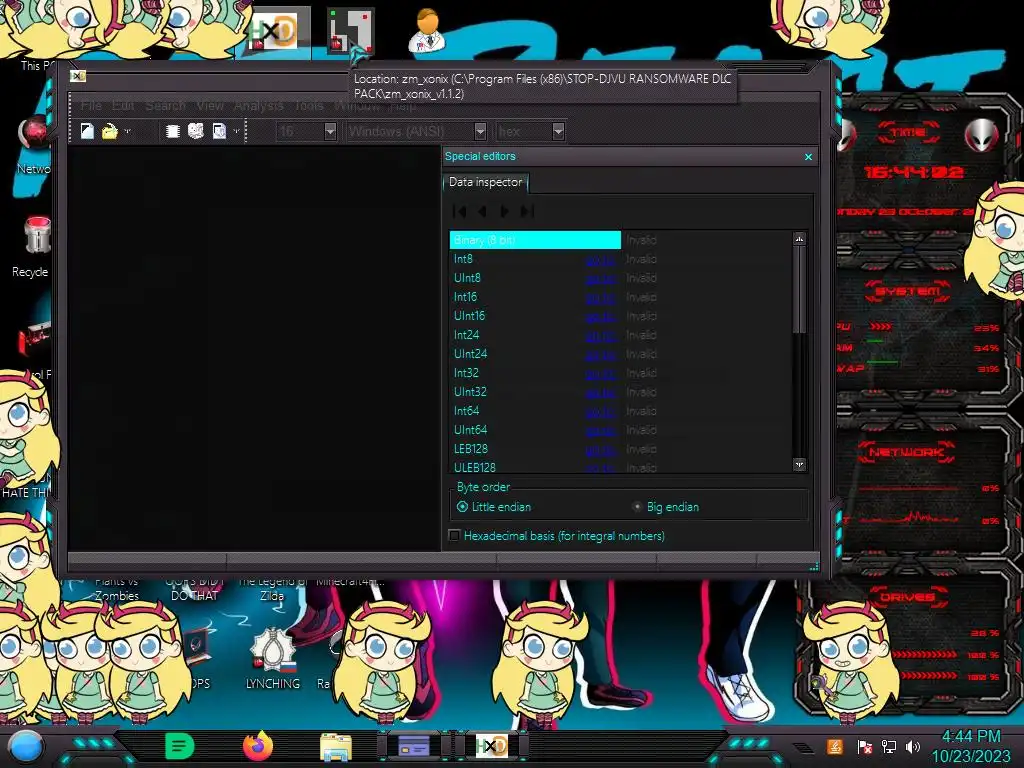Click the go to link for LEB128
1024x768 pixels.
click(601, 449)
